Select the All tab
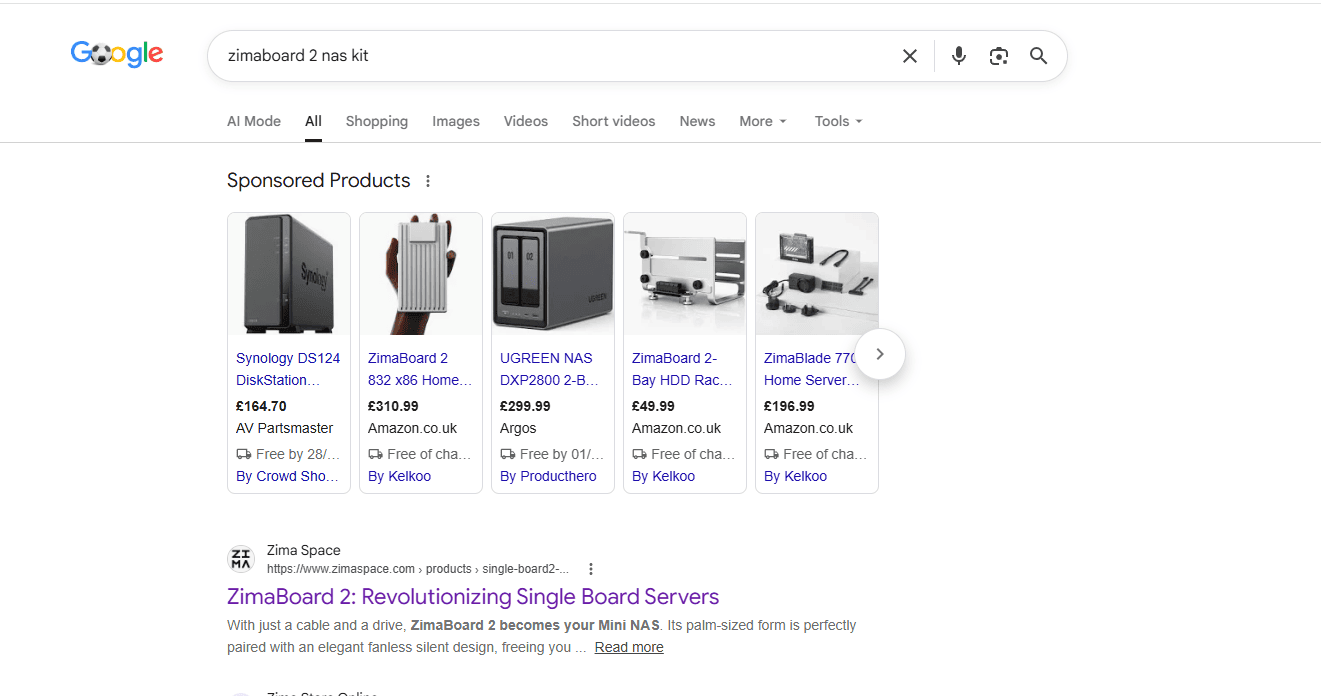Image resolution: width=1321 pixels, height=696 pixels. [x=313, y=121]
